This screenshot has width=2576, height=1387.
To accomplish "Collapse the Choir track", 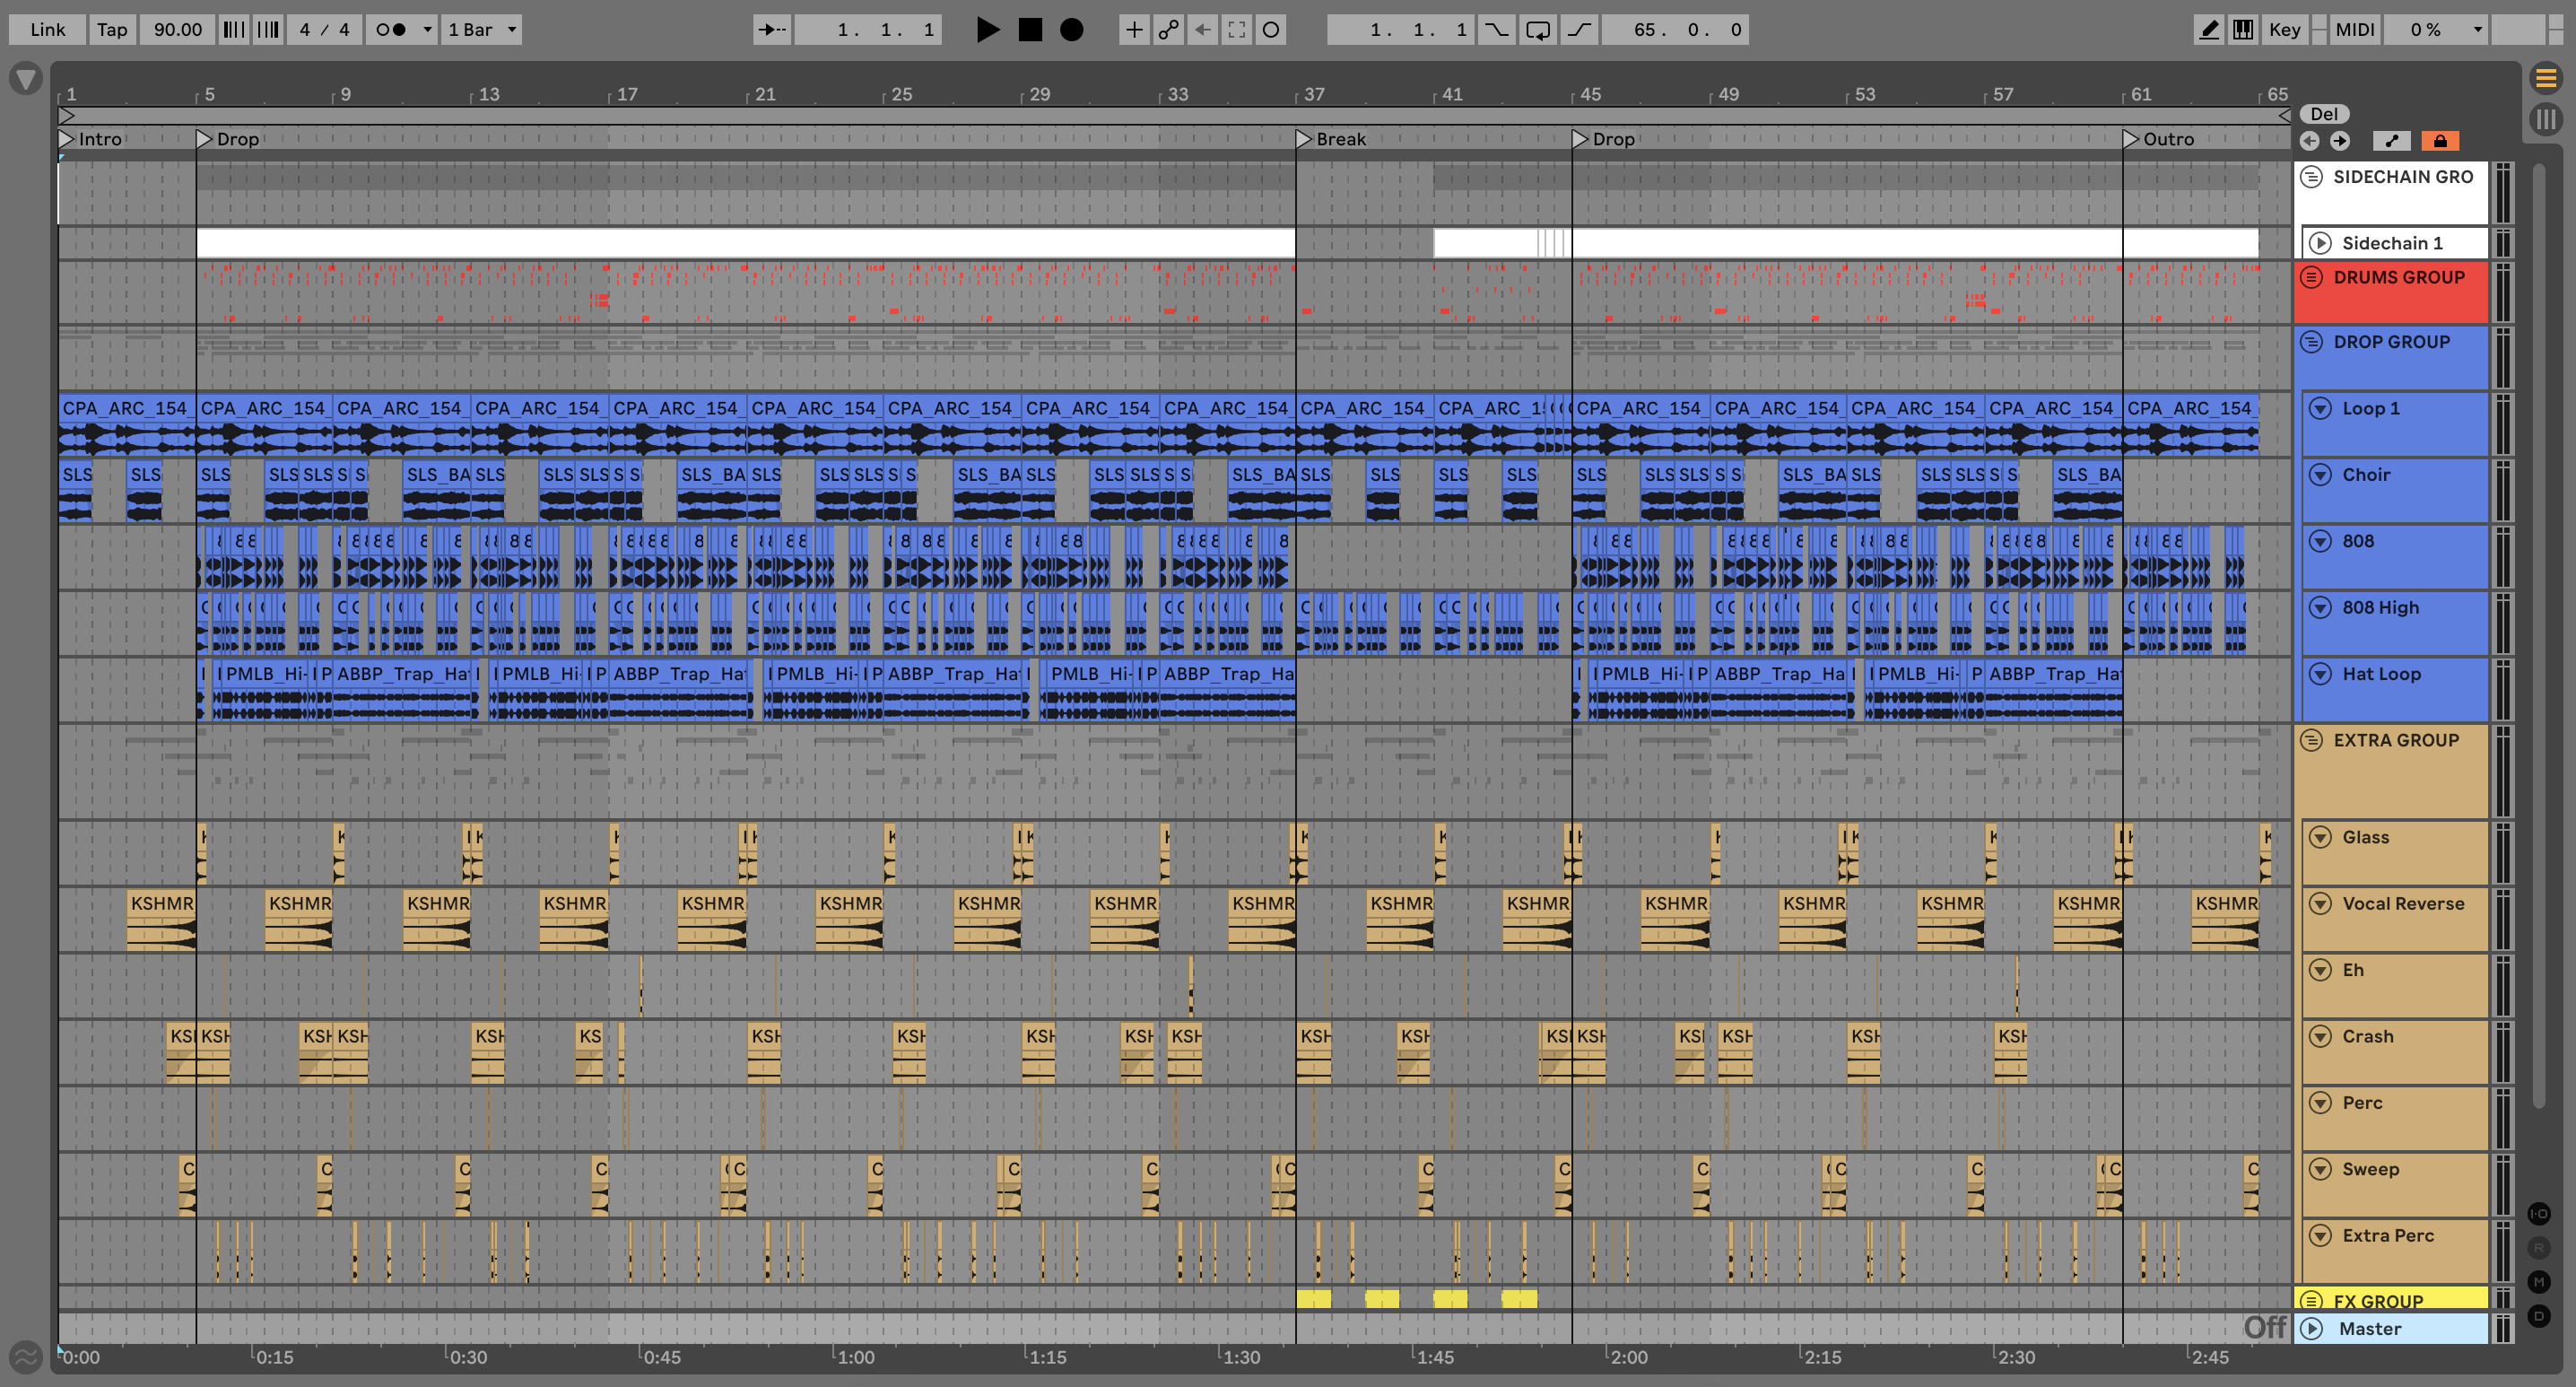I will coord(2320,475).
